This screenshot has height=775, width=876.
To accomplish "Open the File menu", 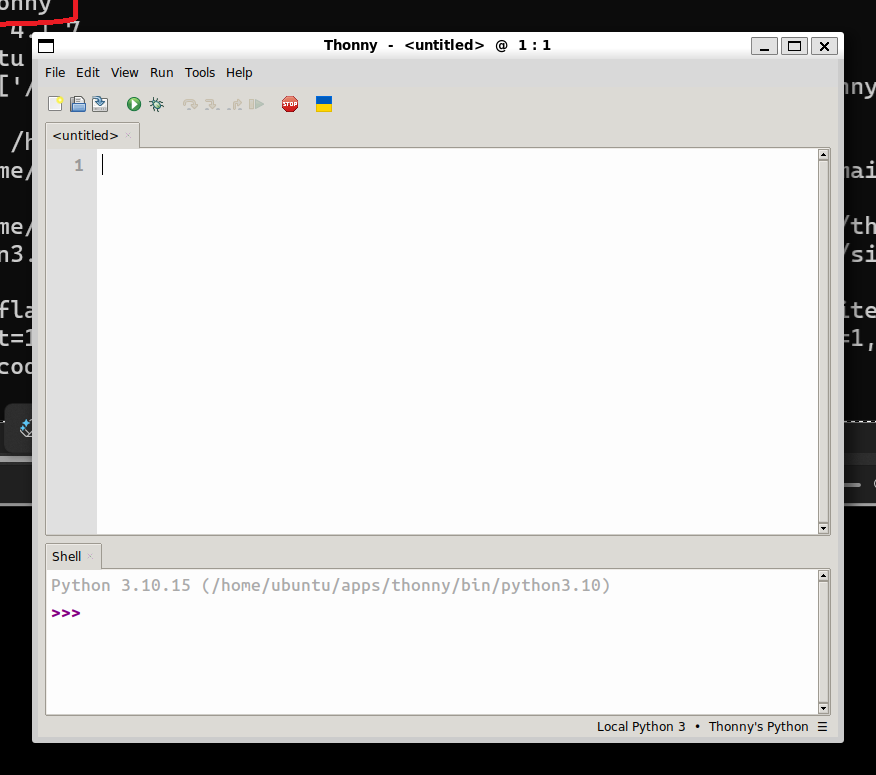I will [x=55, y=73].
